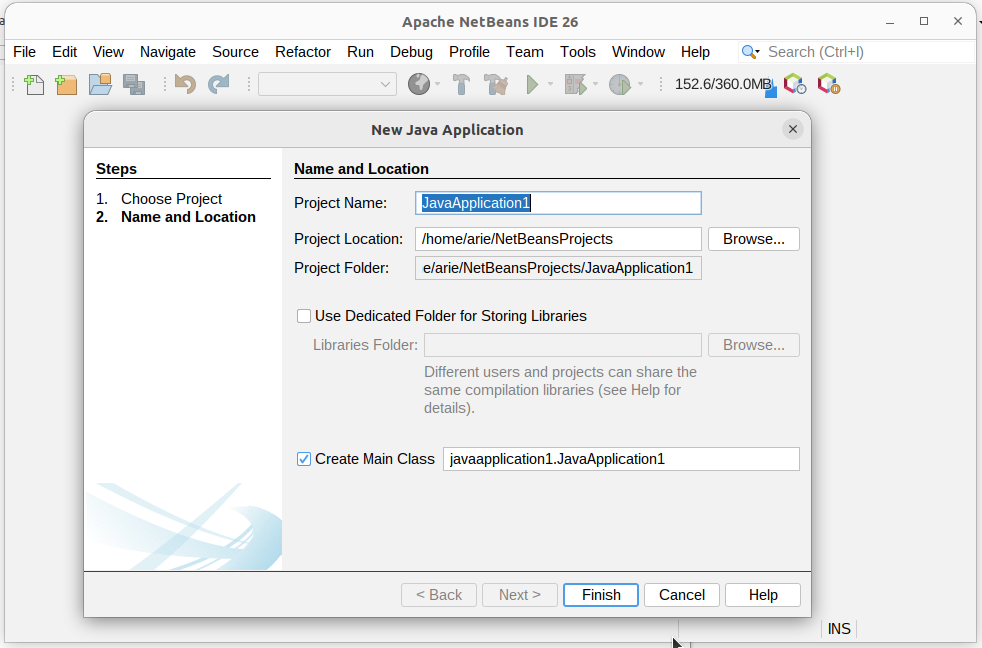Expand the Run Project dropdown arrow
982x648 pixels.
(550, 84)
